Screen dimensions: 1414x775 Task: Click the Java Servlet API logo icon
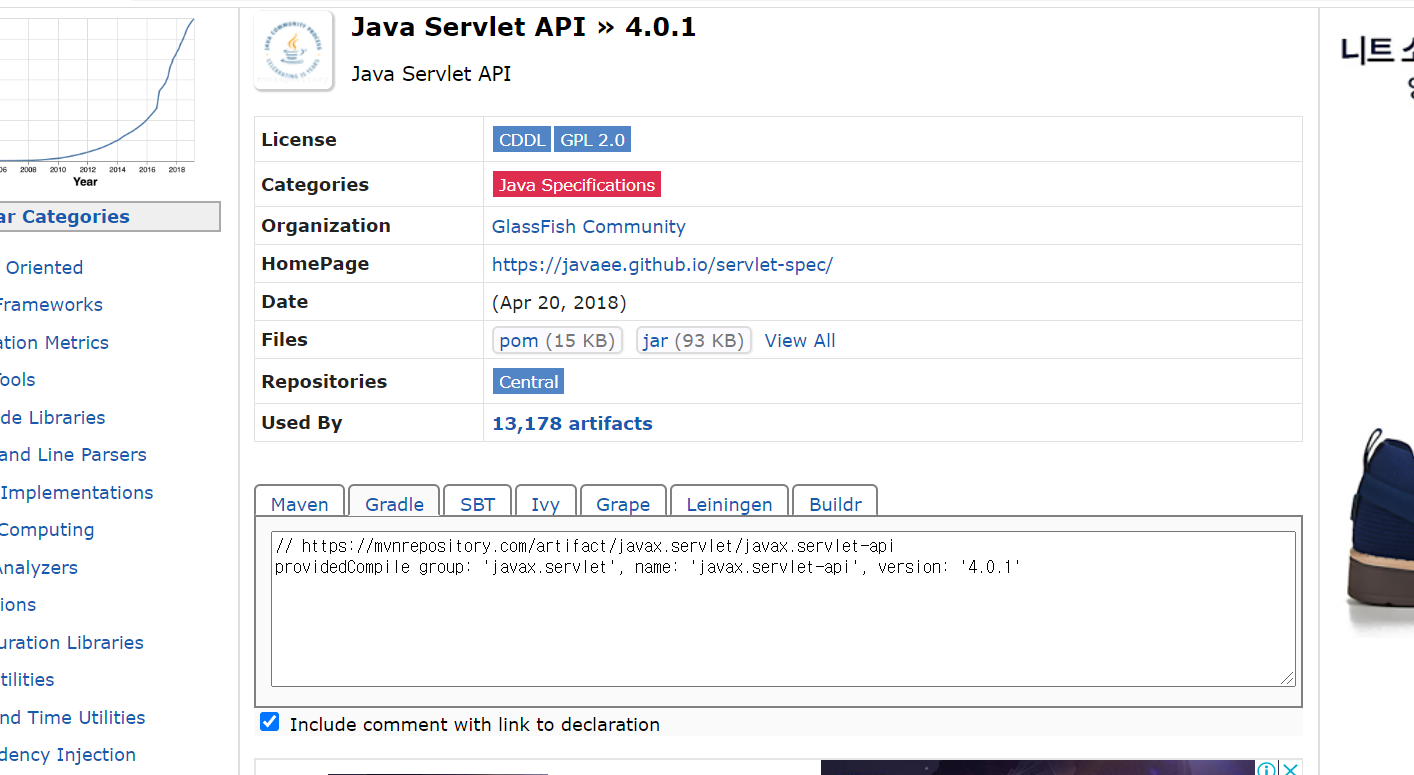(x=293, y=51)
